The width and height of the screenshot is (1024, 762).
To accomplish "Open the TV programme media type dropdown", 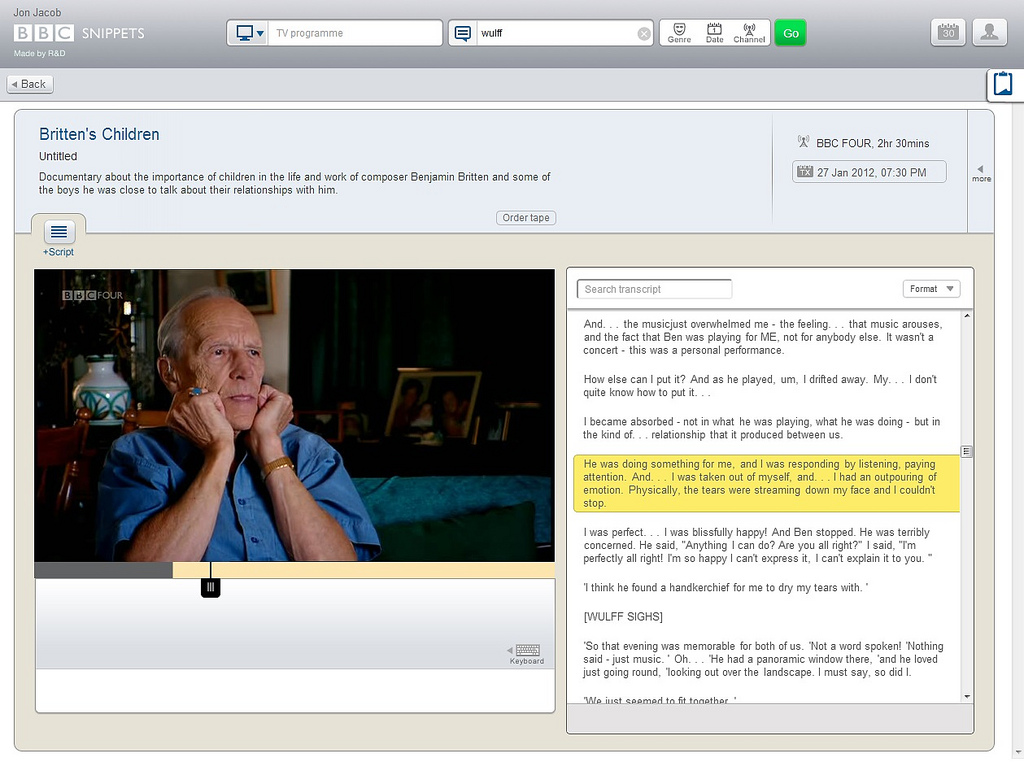I will click(250, 33).
